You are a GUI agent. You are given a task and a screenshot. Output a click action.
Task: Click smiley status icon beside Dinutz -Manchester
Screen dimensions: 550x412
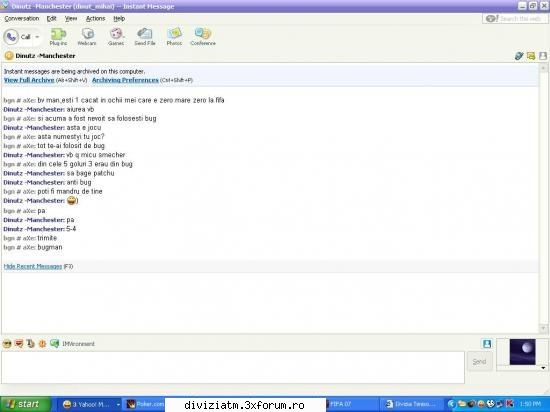[x=9, y=56]
